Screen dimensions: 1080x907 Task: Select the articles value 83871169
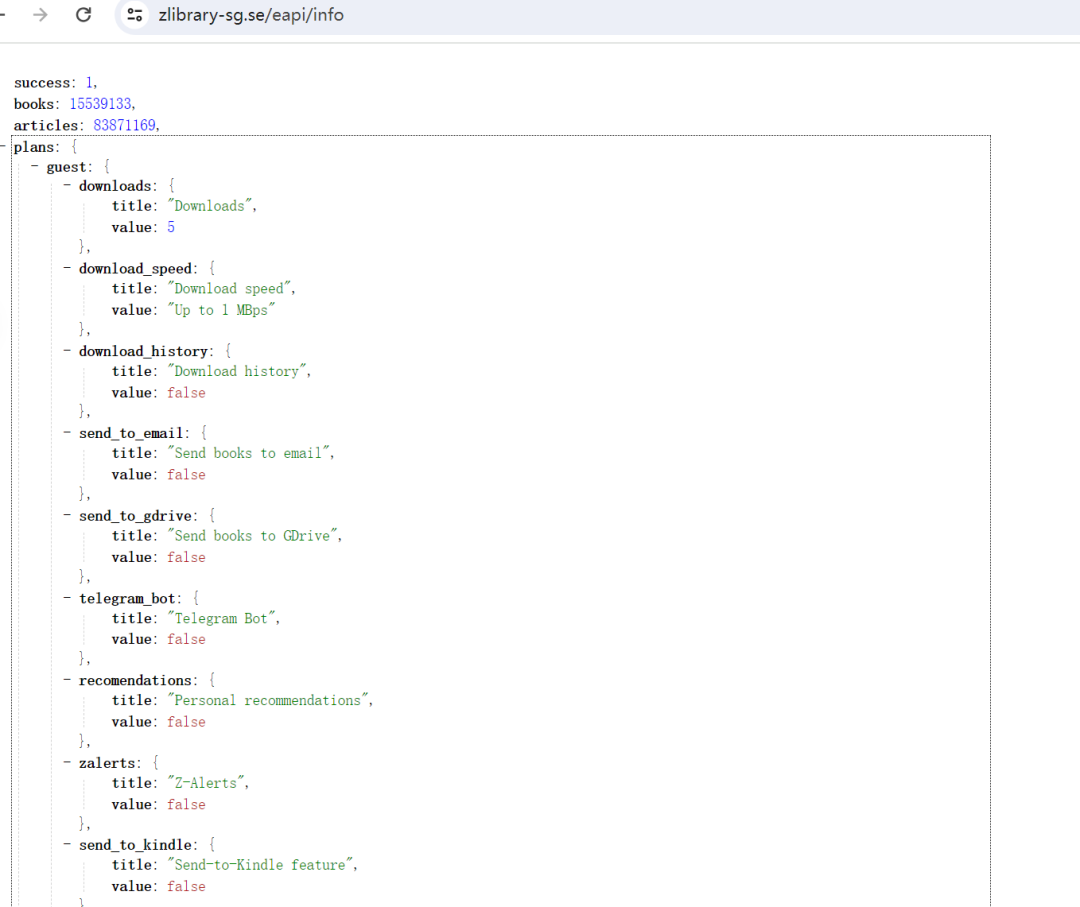coord(125,125)
